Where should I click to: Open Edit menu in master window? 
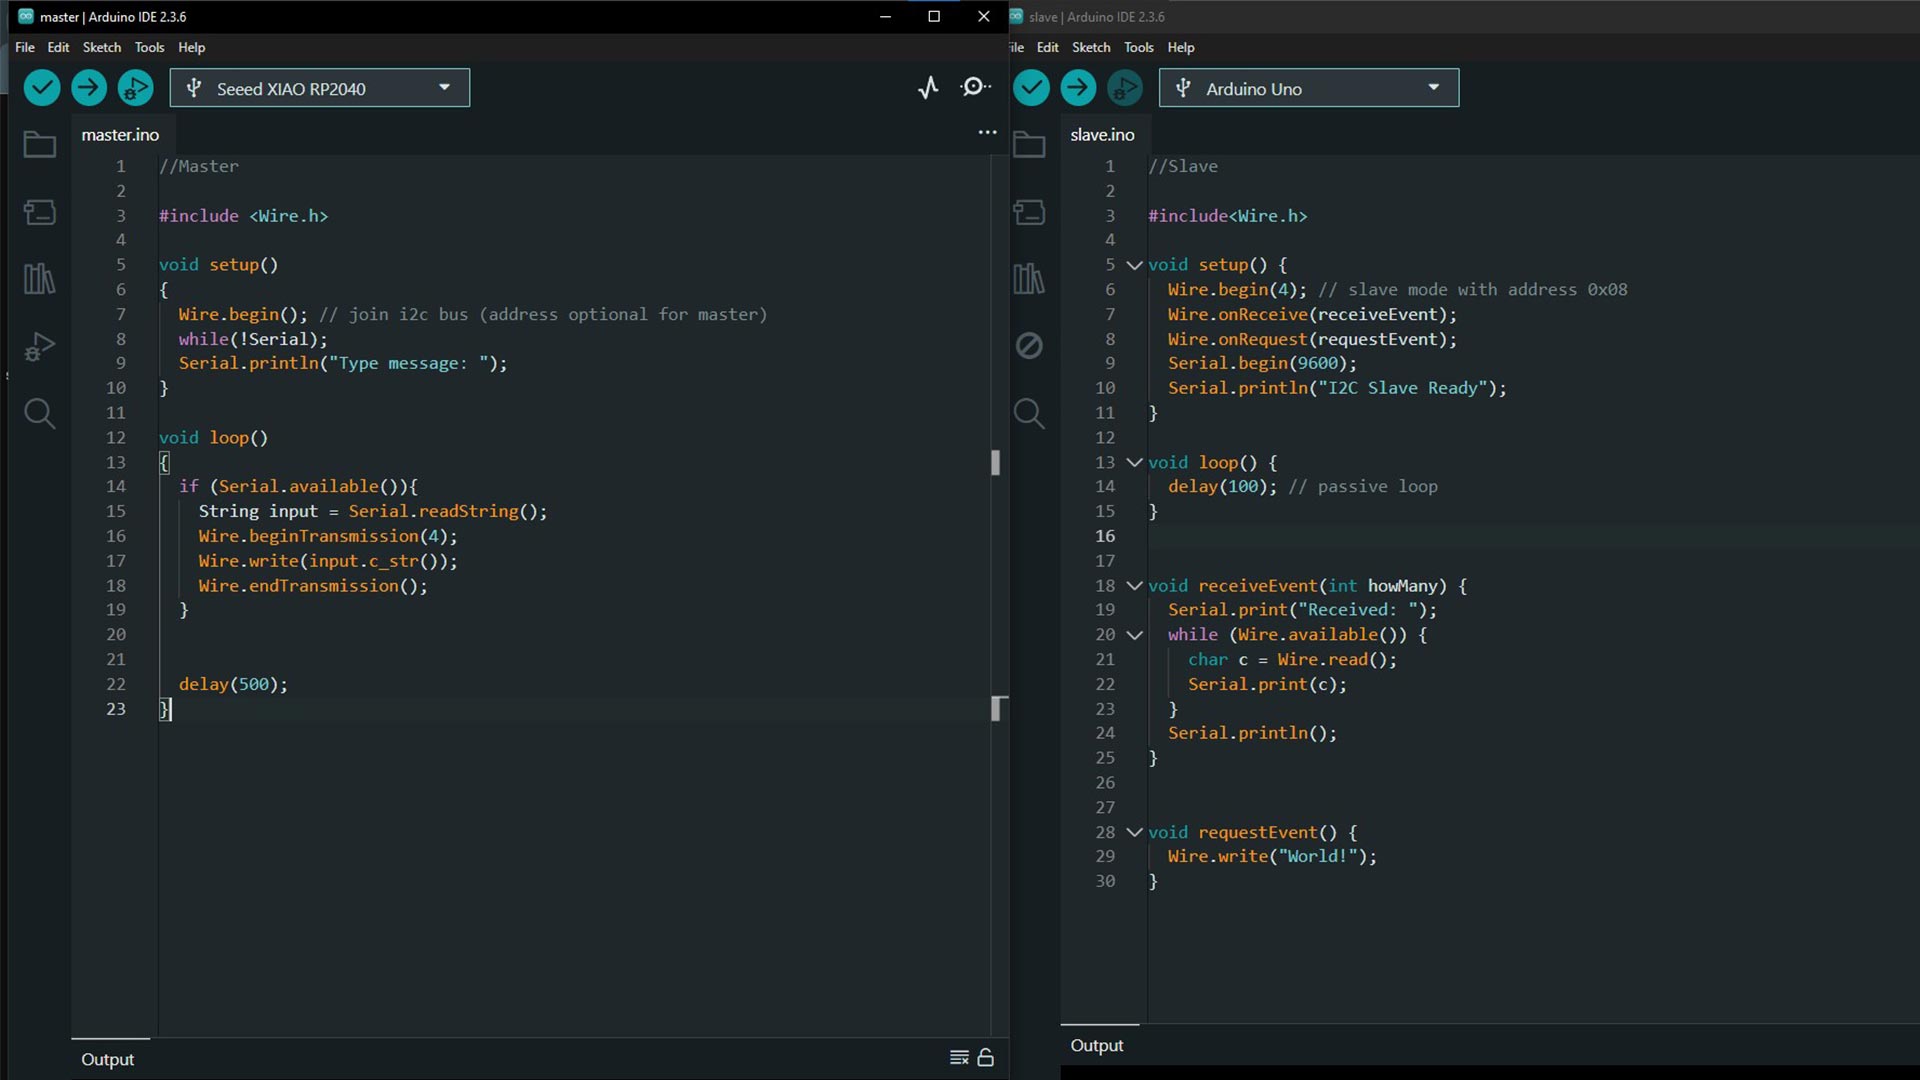click(58, 47)
